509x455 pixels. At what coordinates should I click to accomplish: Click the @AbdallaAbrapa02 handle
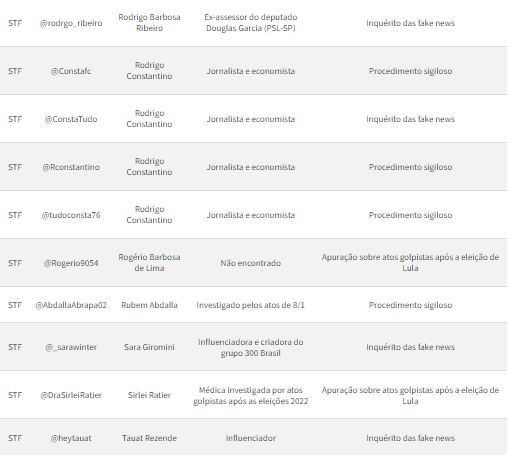click(71, 305)
